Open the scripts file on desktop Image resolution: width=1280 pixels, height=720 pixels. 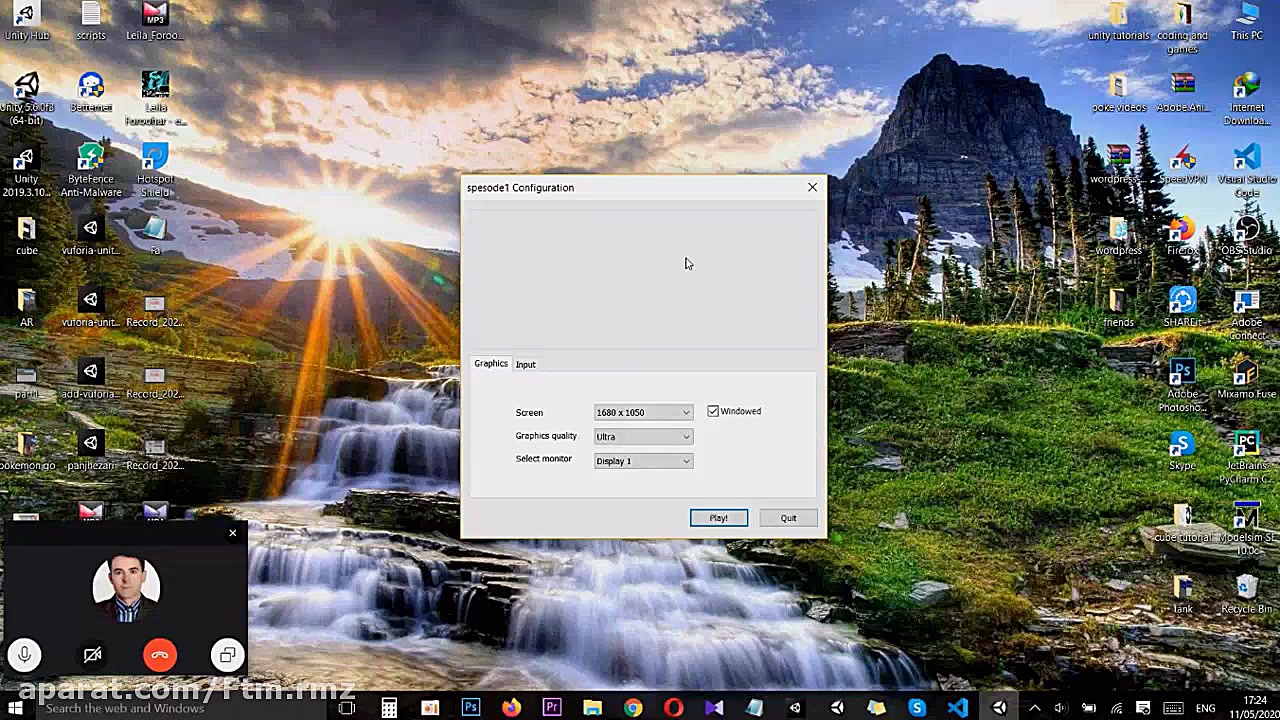91,22
